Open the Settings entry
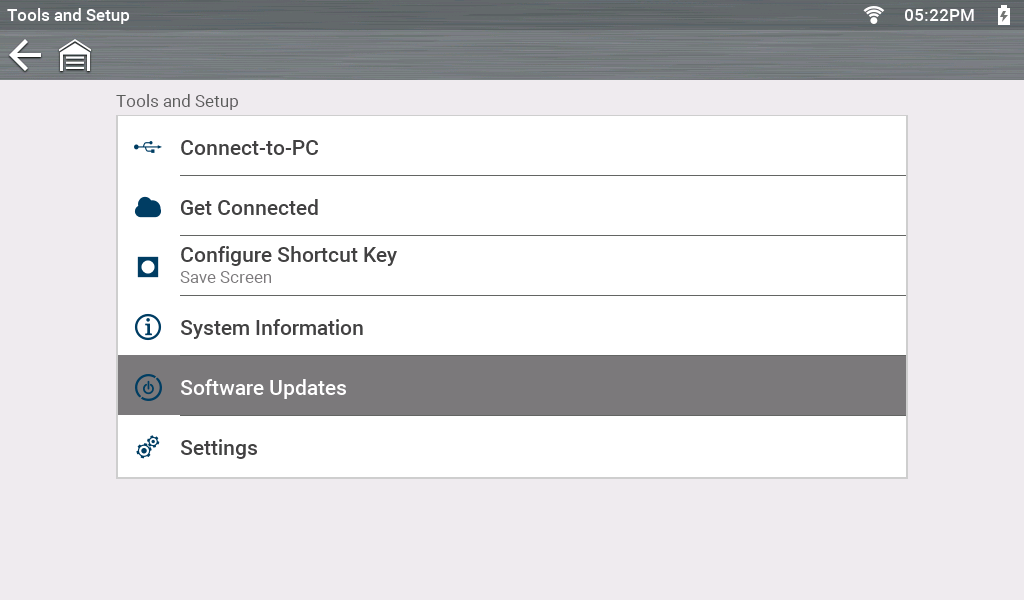Screen dimensions: 1024x600 219,448
